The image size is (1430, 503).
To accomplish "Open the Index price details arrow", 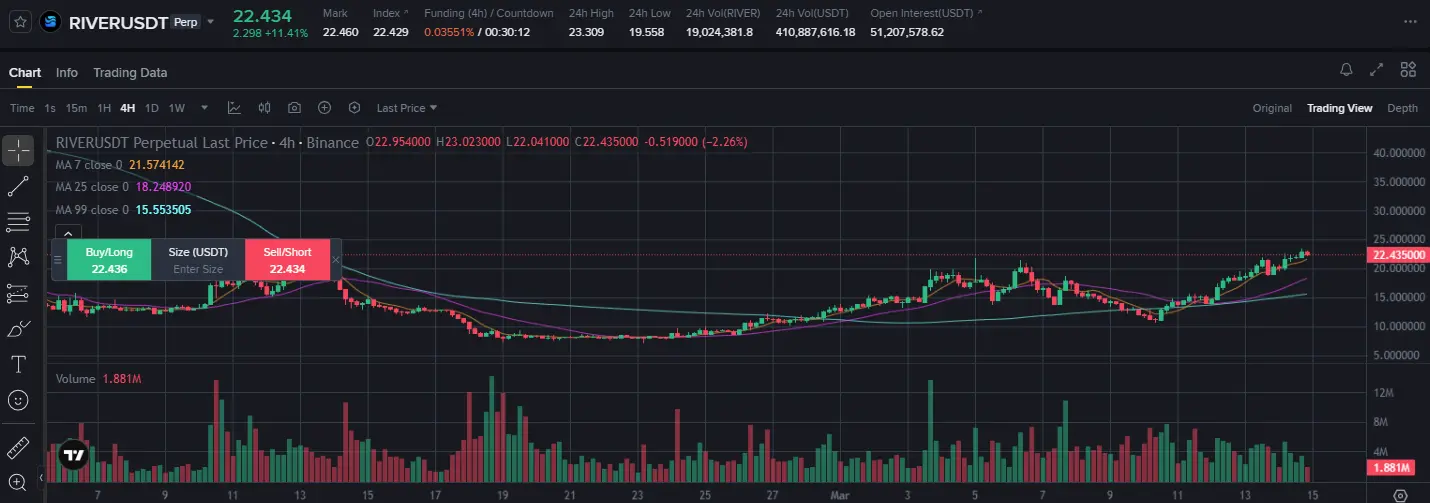I will [405, 13].
